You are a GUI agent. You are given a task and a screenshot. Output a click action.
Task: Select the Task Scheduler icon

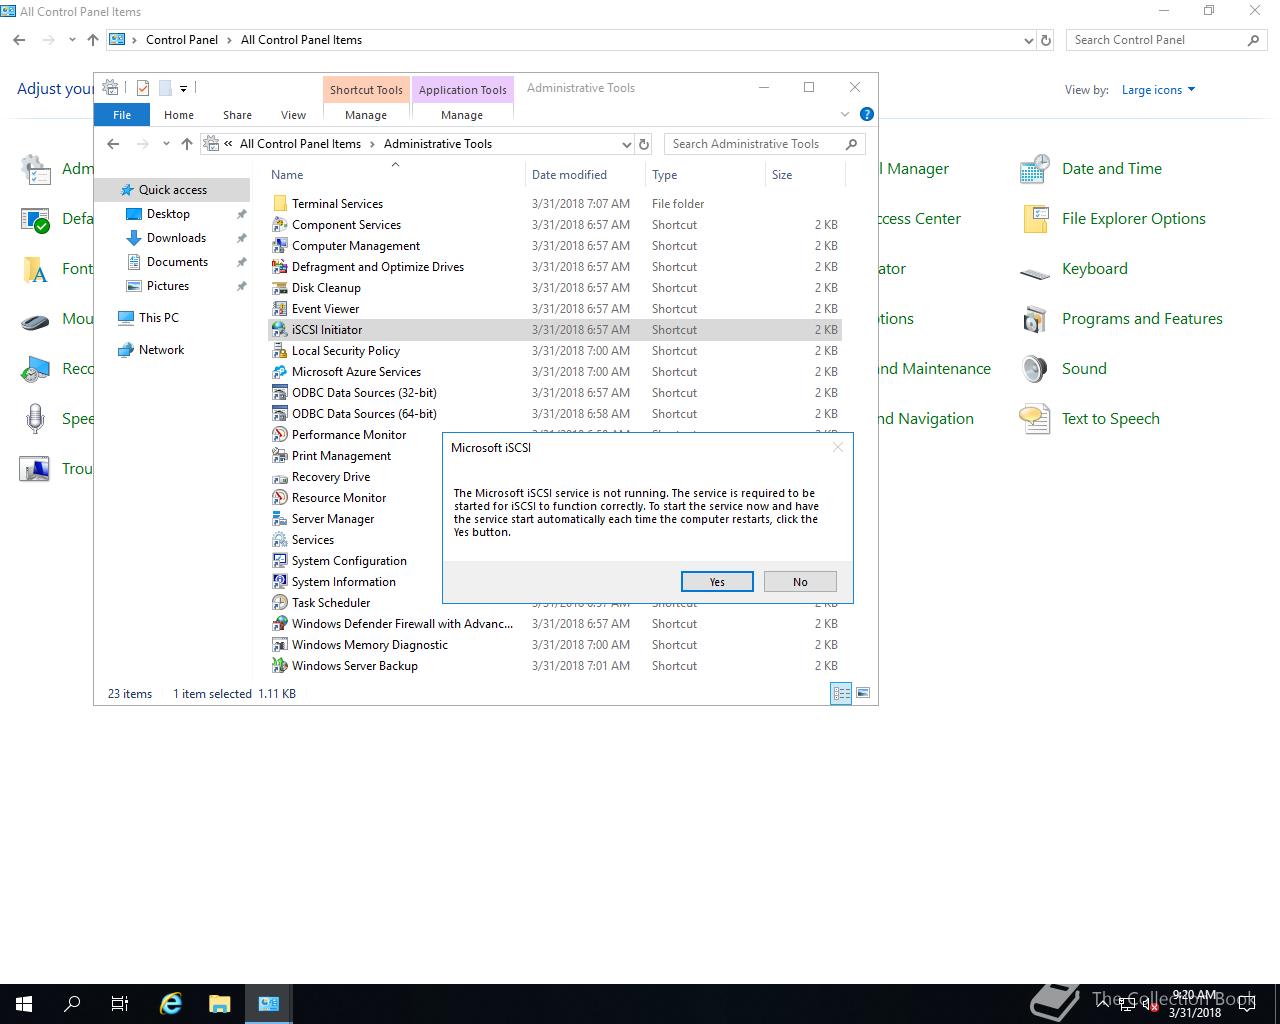pos(280,603)
